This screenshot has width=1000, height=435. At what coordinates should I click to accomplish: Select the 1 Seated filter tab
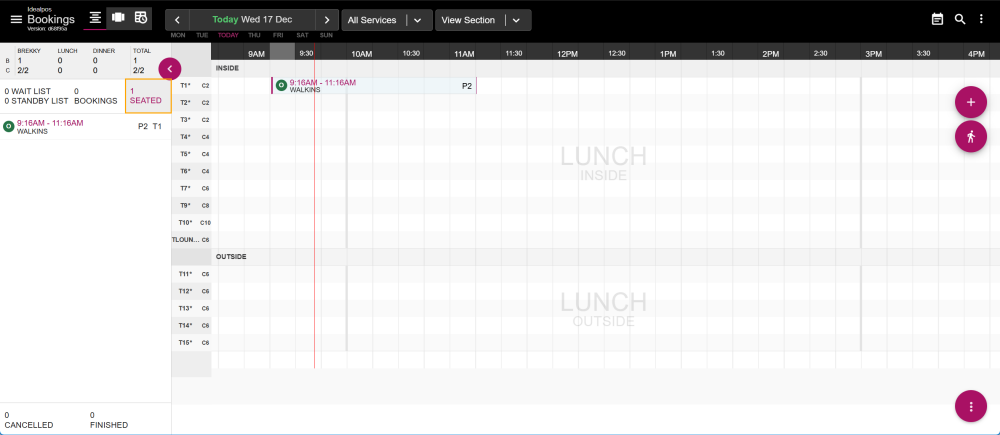point(146,96)
